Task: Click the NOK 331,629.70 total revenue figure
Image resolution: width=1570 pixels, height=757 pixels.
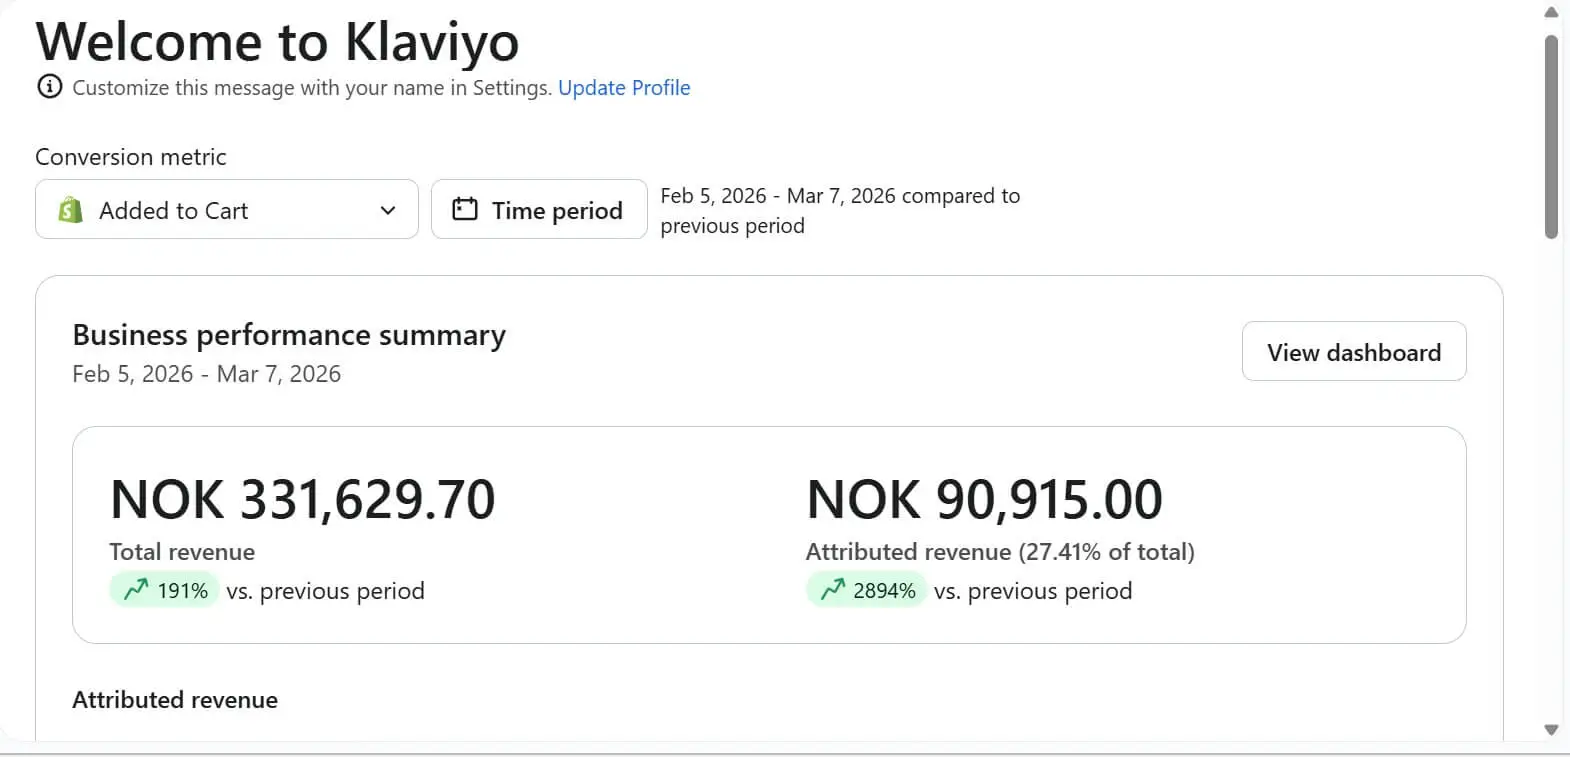Action: 303,499
